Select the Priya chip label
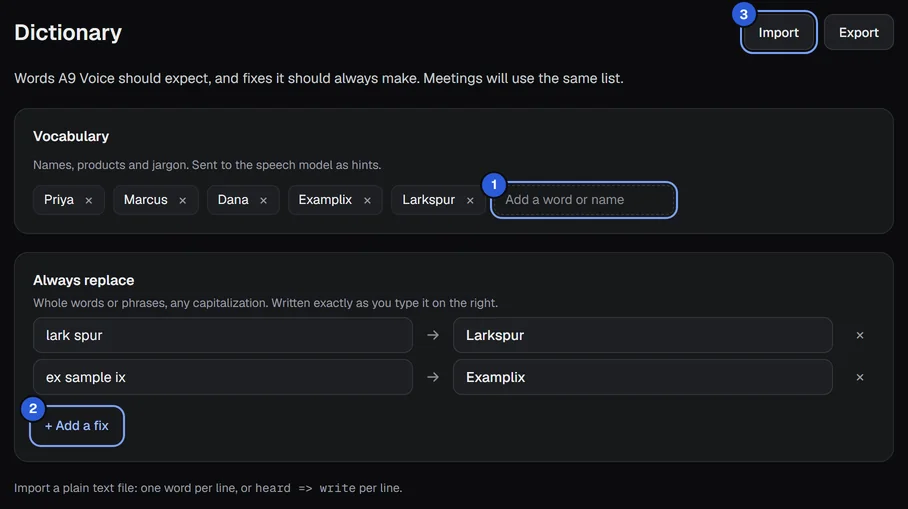The image size is (908, 509). [59, 200]
